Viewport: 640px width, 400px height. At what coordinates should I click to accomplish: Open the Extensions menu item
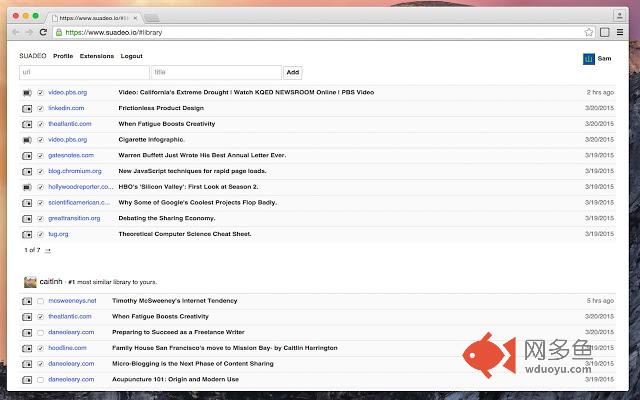click(x=97, y=56)
